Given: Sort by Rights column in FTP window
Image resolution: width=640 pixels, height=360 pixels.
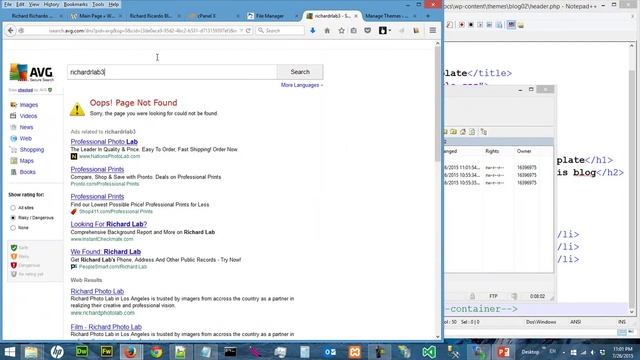Looking at the screenshot, I should coord(492,151).
